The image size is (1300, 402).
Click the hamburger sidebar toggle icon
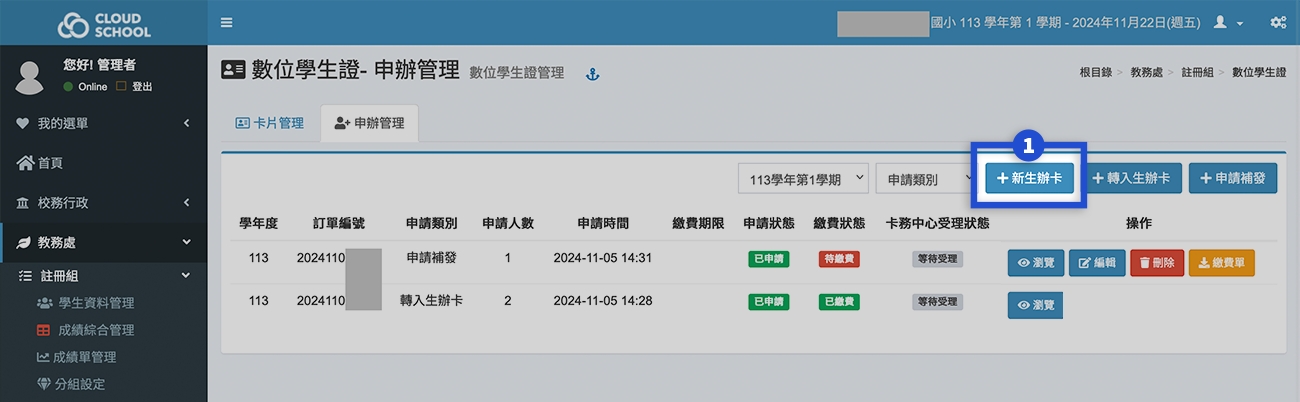[x=227, y=22]
